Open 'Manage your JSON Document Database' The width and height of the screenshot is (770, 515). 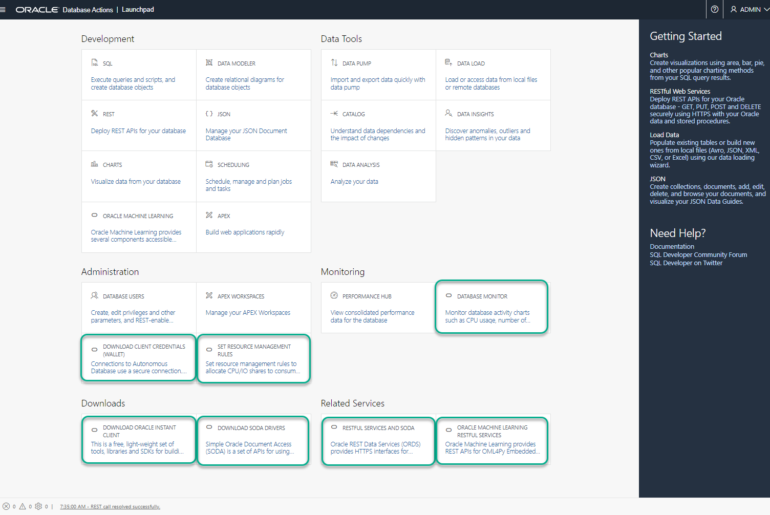click(246, 135)
